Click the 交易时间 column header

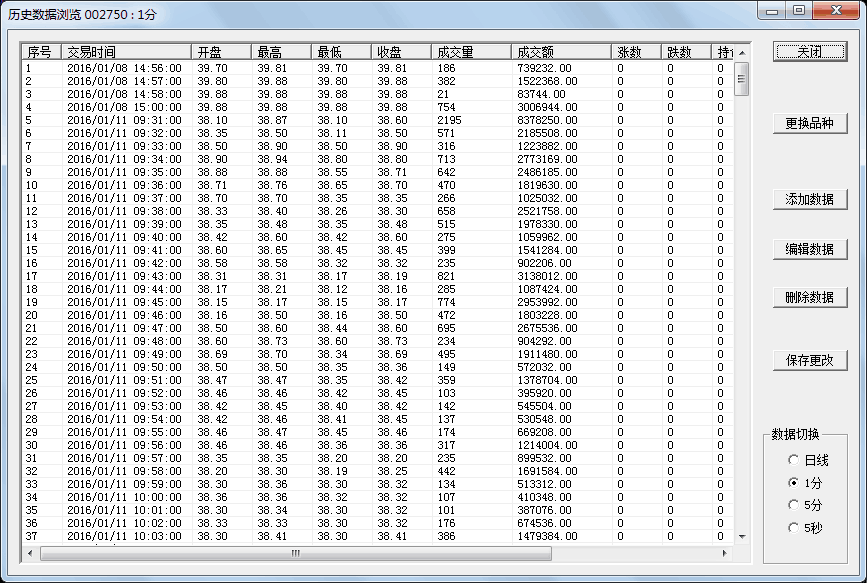tap(125, 52)
